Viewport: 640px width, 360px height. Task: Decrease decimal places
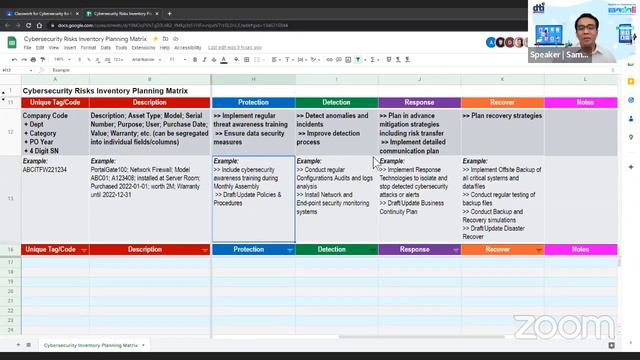pos(98,60)
